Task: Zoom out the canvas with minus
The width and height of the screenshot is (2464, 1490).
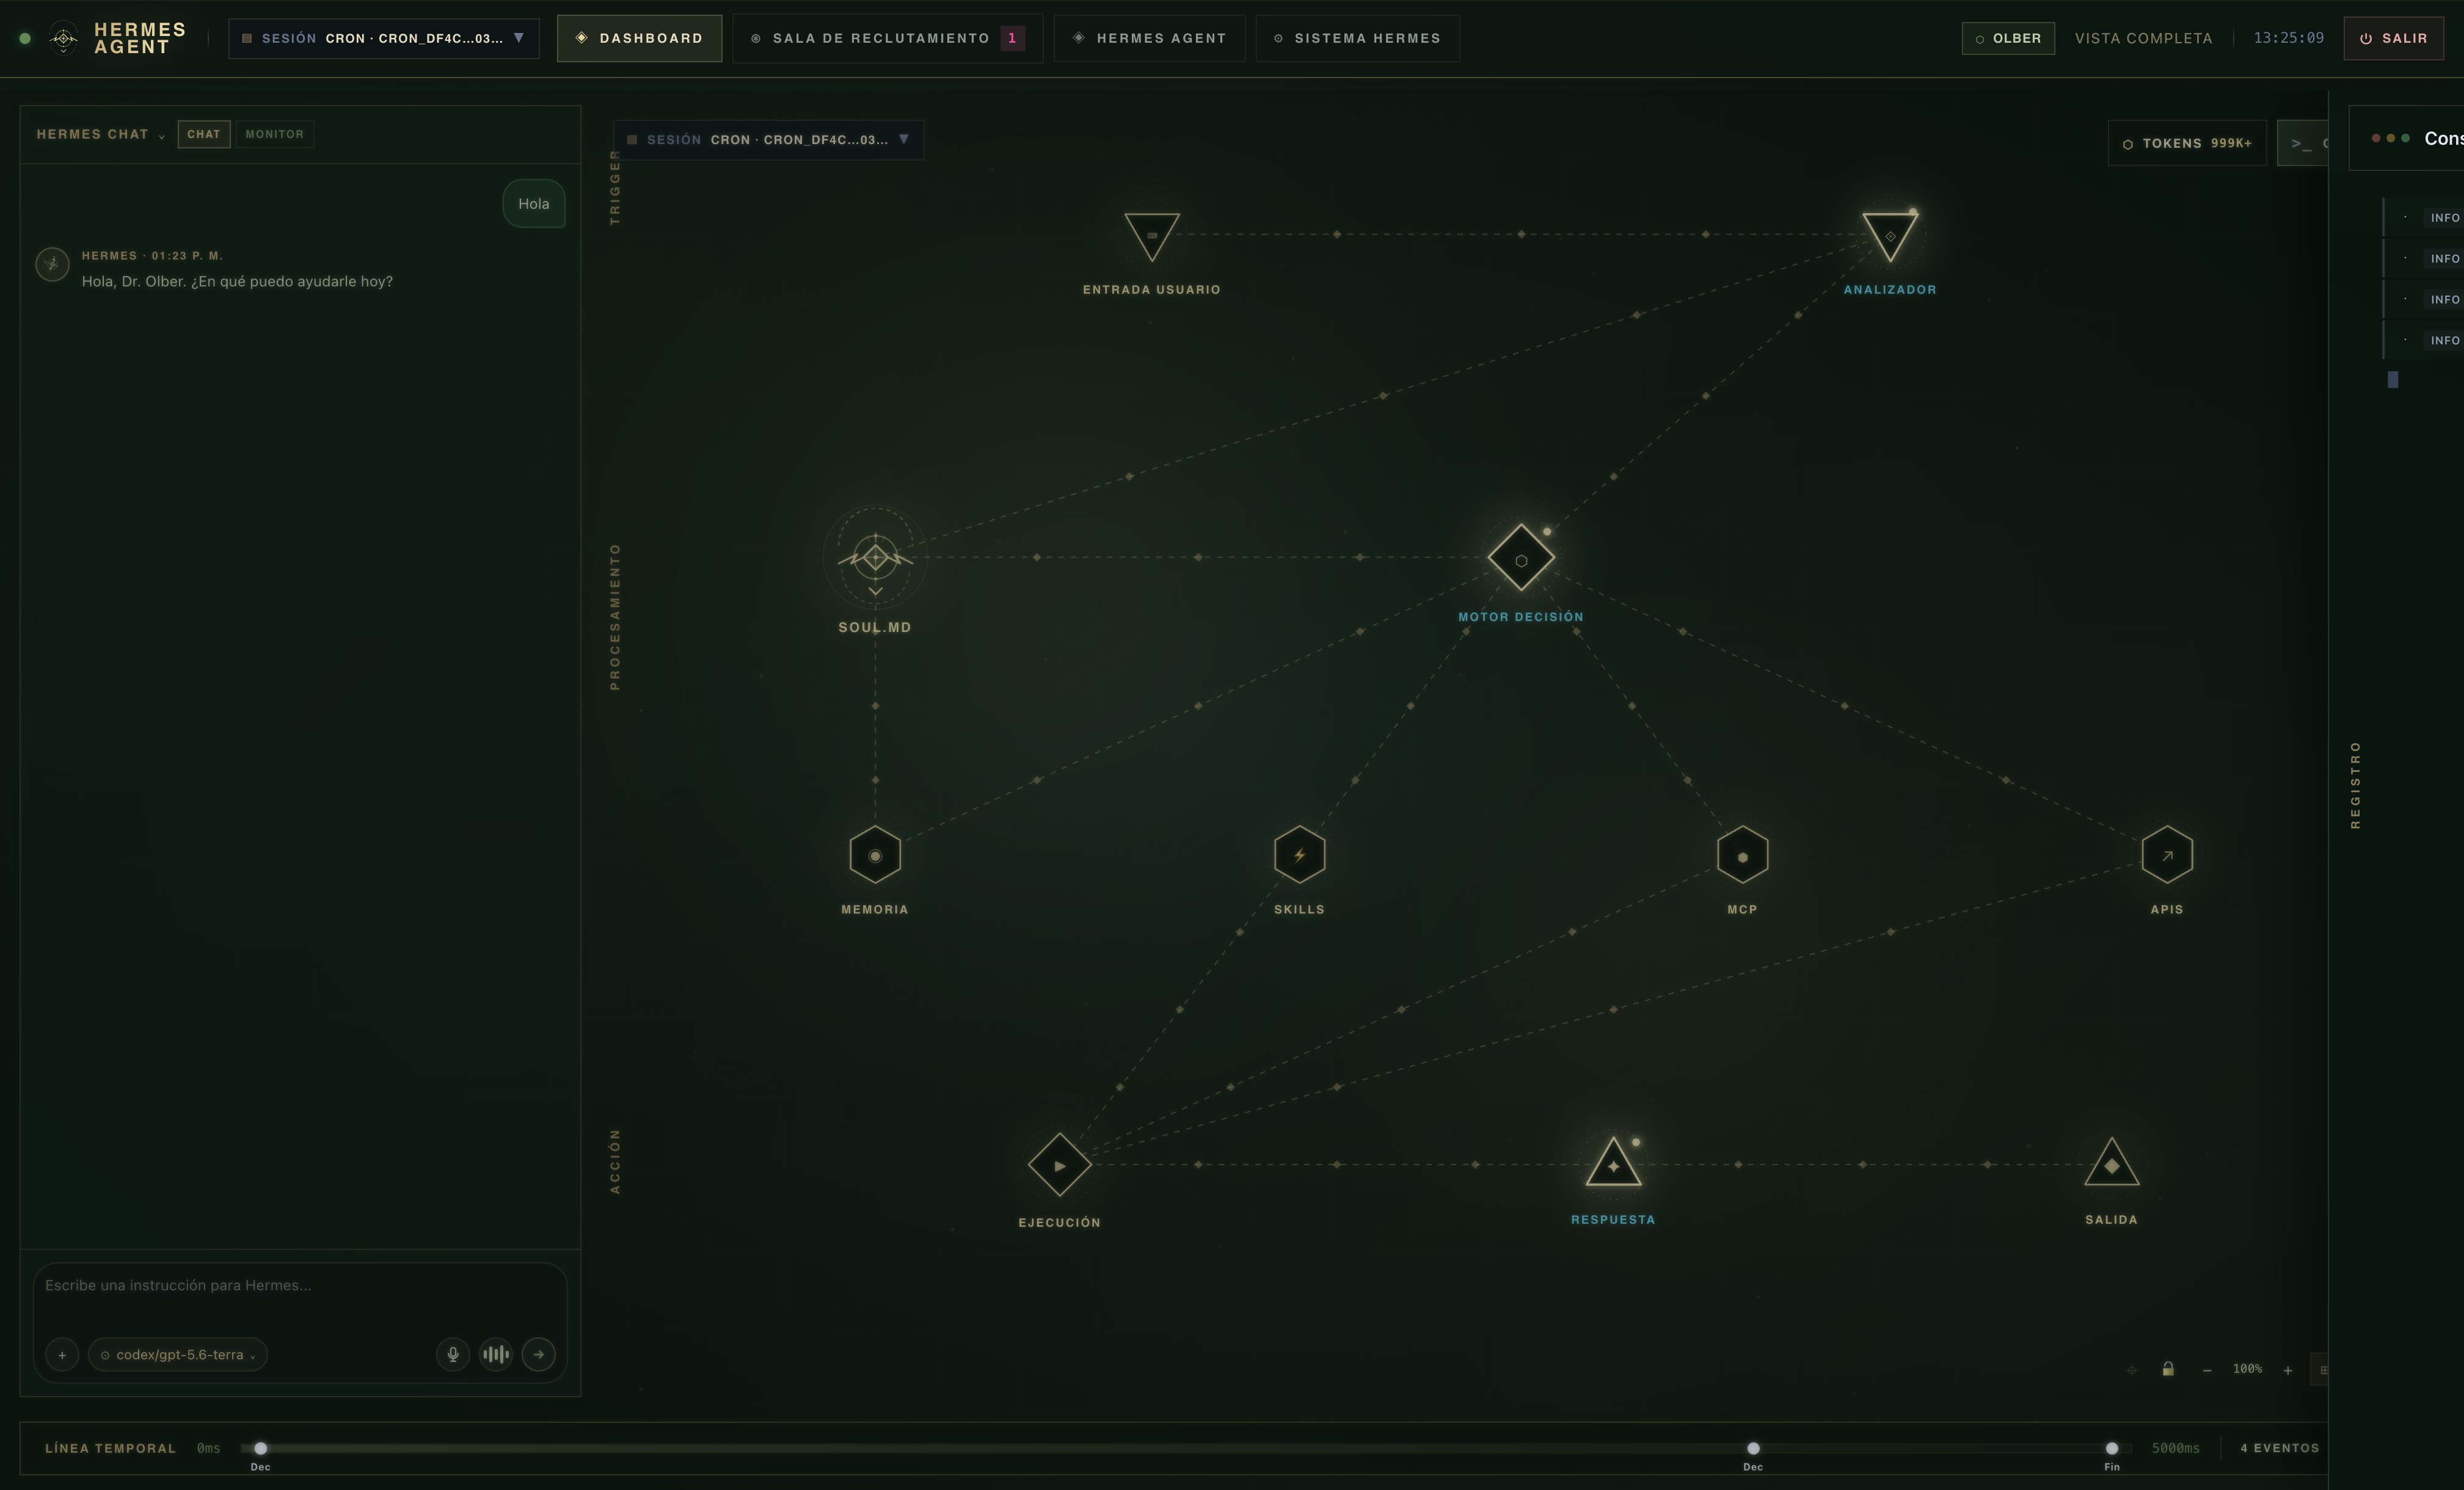Action: (2207, 1370)
